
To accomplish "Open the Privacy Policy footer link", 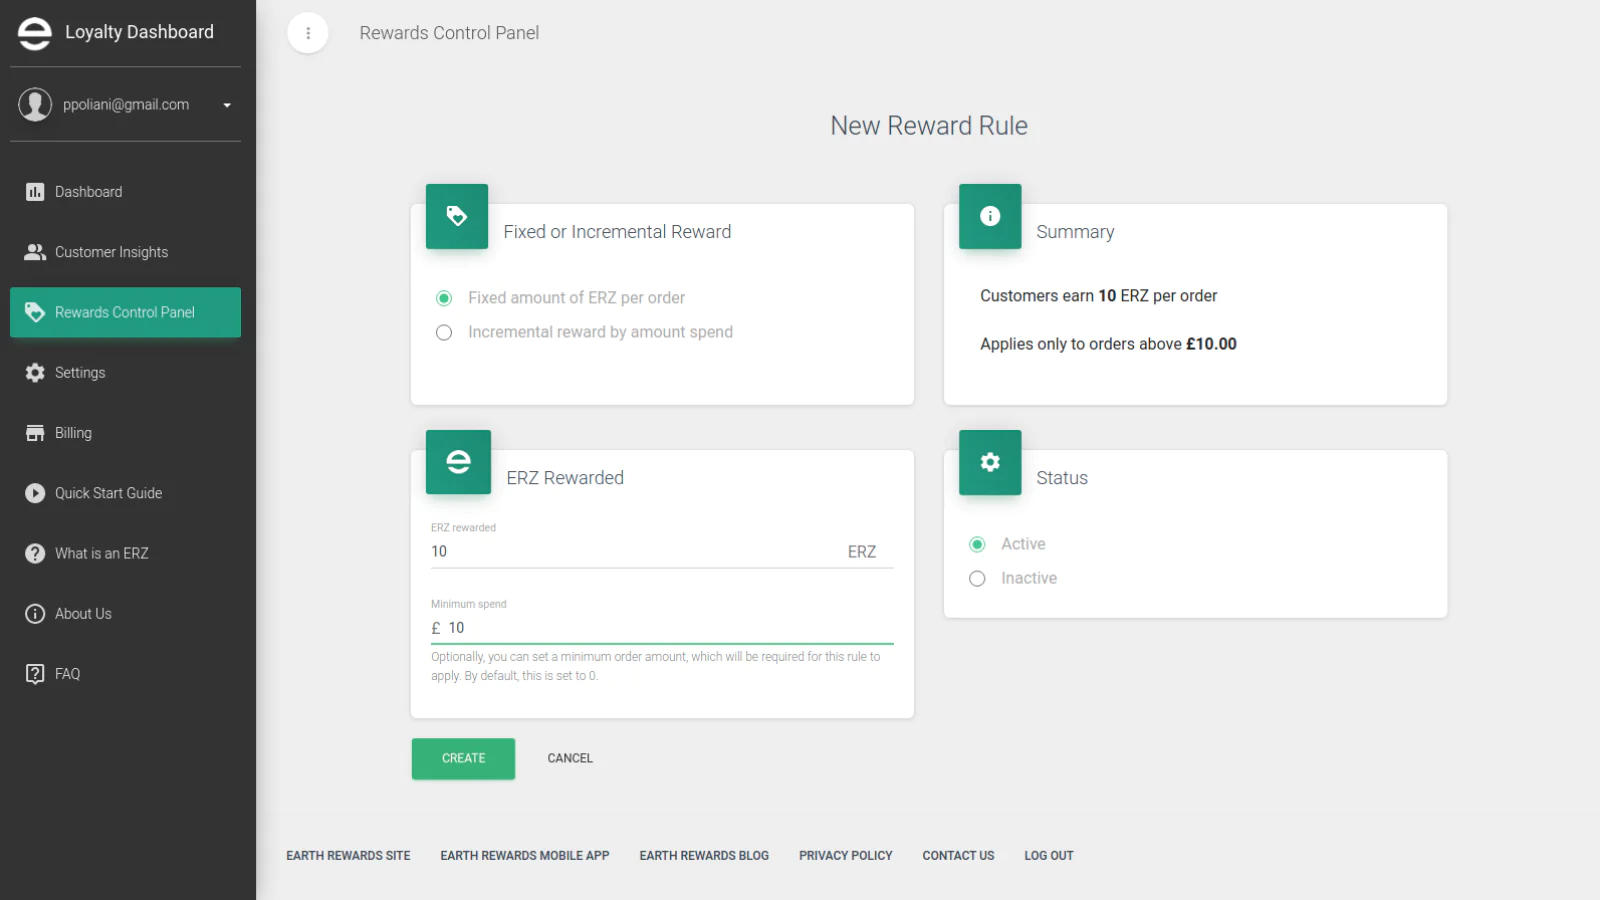I will [845, 856].
